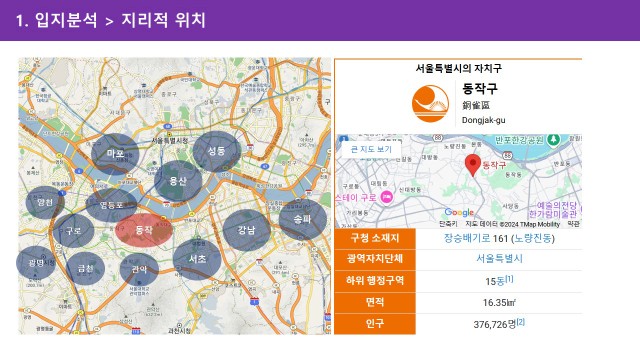Viewport: 640px width, 360px height.
Task: Click the orange Dongjak-gu emblem logo
Action: (x=430, y=104)
